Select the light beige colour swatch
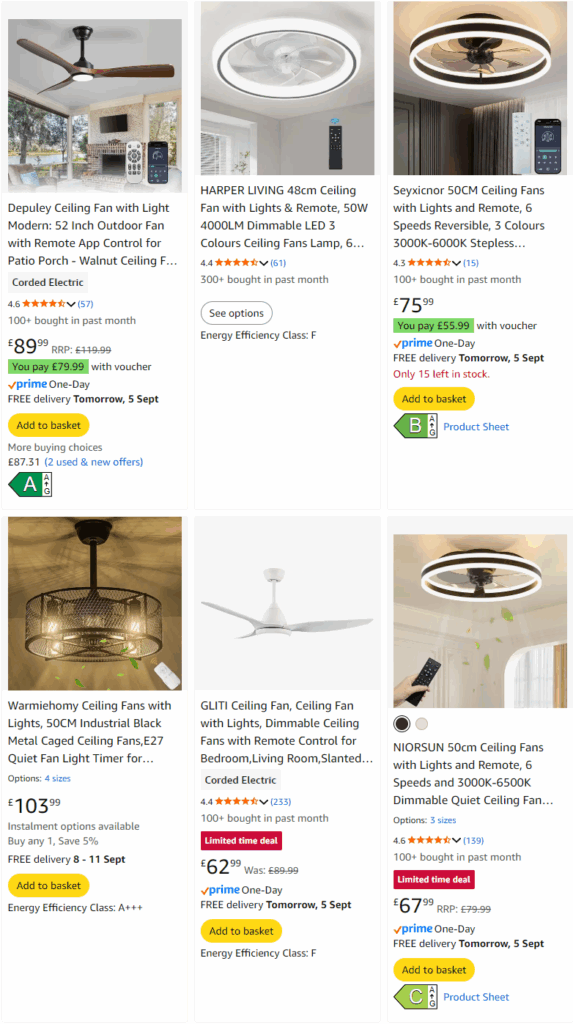Image resolution: width=573 pixels, height=1024 pixels. [421, 724]
